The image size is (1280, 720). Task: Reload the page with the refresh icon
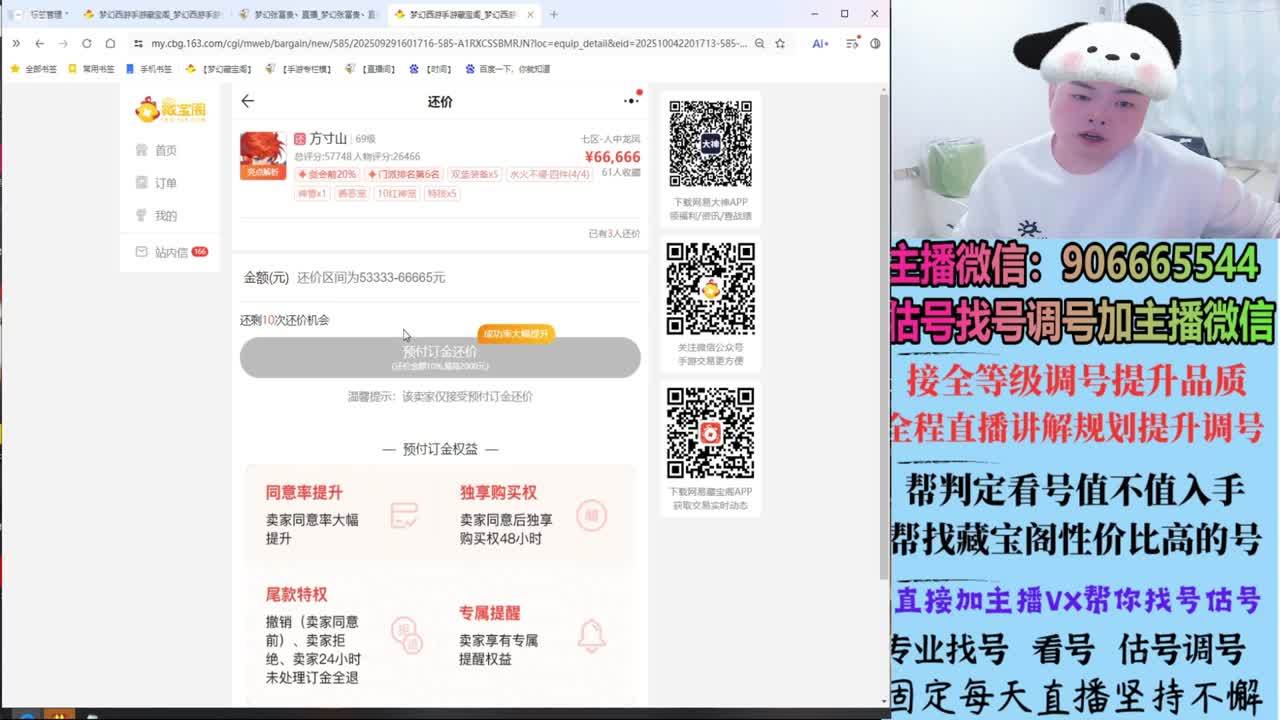(x=86, y=43)
